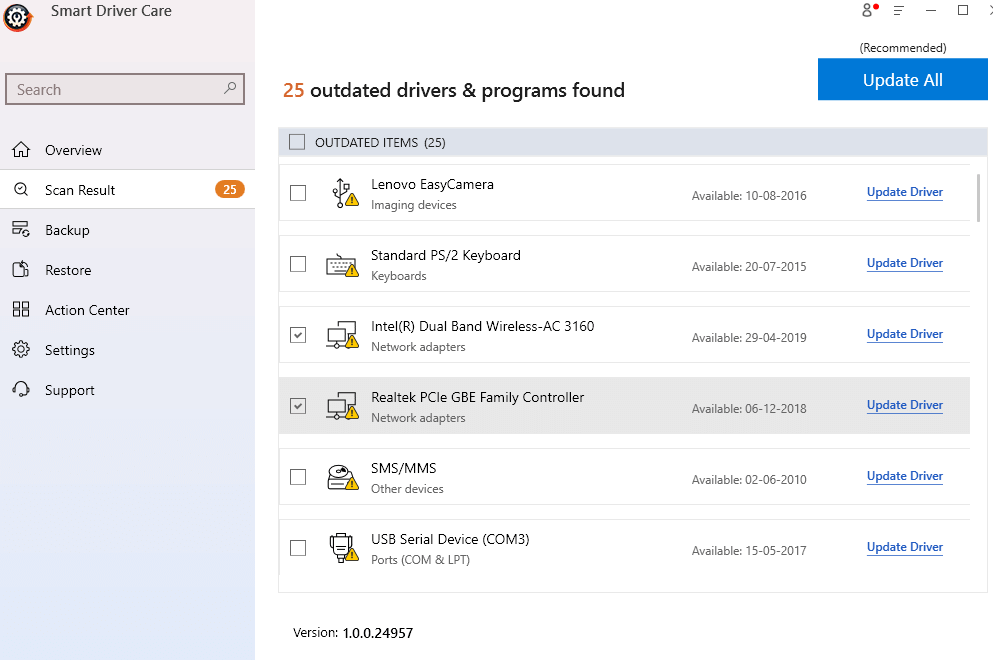Click the Scan Result magnifier icon
This screenshot has height=660, width=993.
[21, 189]
